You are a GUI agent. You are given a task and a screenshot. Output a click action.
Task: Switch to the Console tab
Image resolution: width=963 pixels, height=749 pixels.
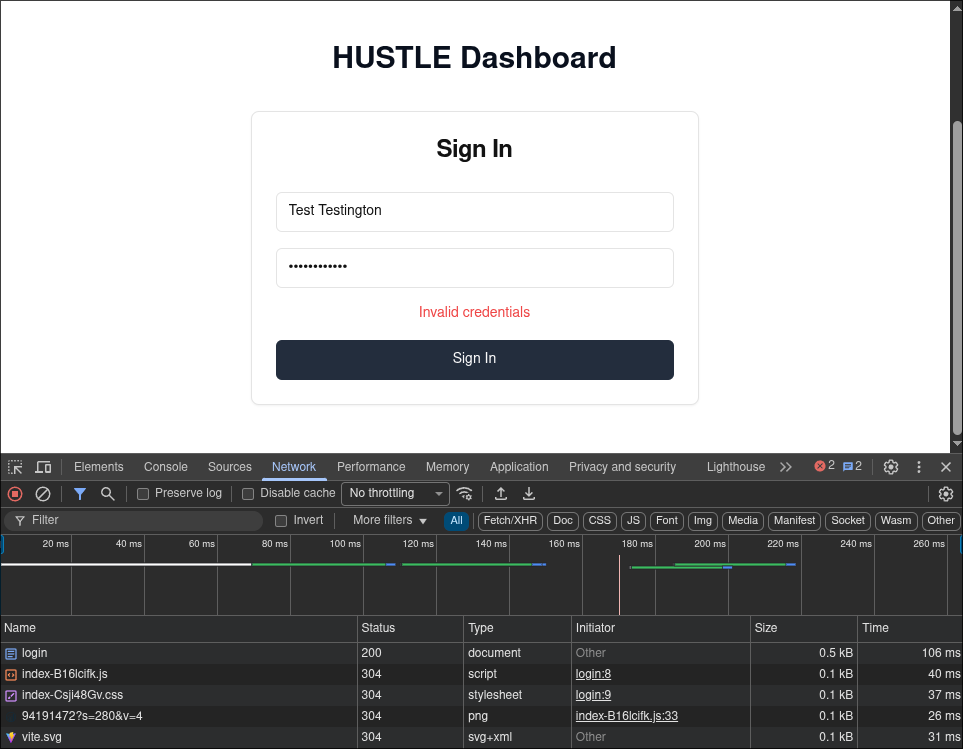pyautogui.click(x=166, y=467)
